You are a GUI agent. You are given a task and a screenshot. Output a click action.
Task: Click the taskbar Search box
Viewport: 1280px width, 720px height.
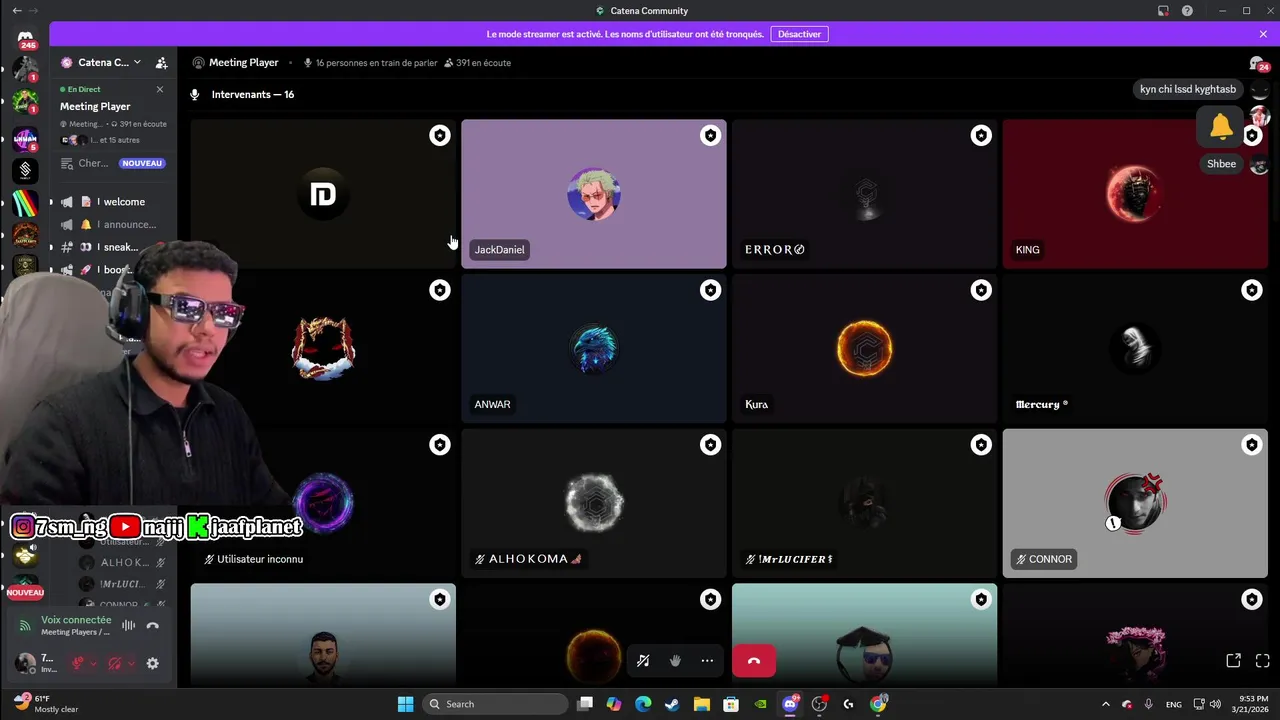pos(495,704)
